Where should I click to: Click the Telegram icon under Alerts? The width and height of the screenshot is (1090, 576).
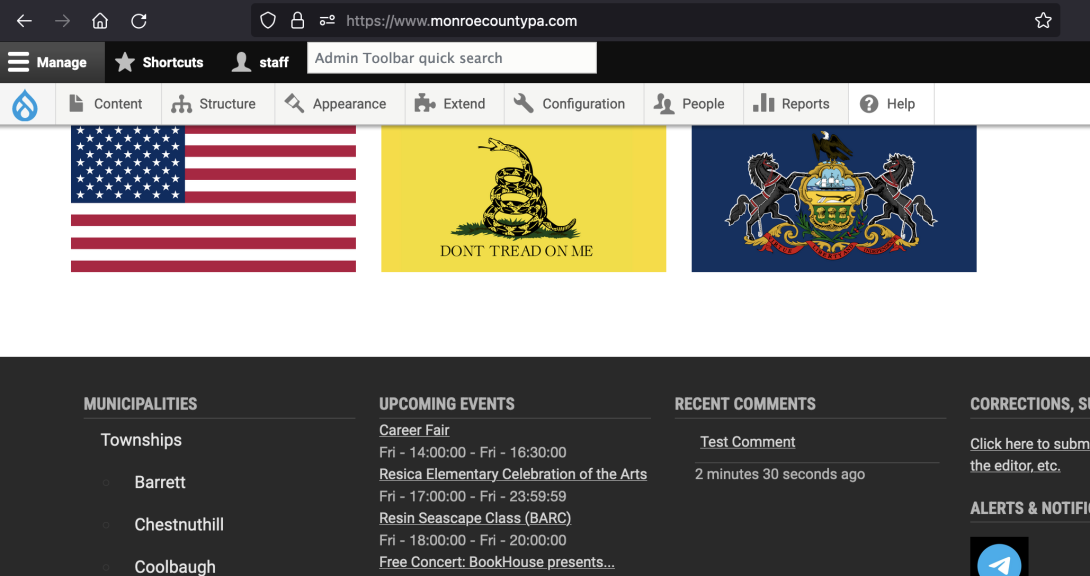[999, 559]
